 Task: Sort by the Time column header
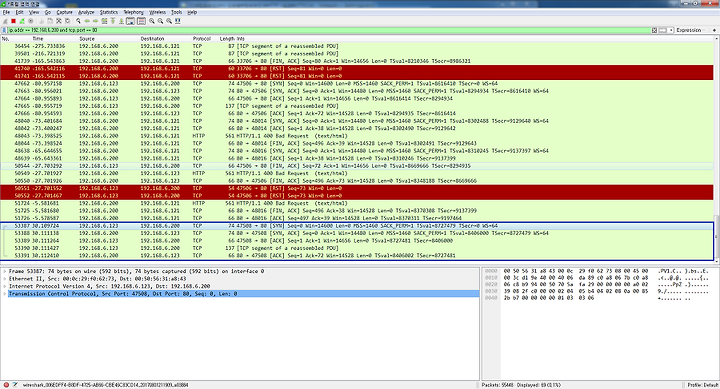[38, 39]
